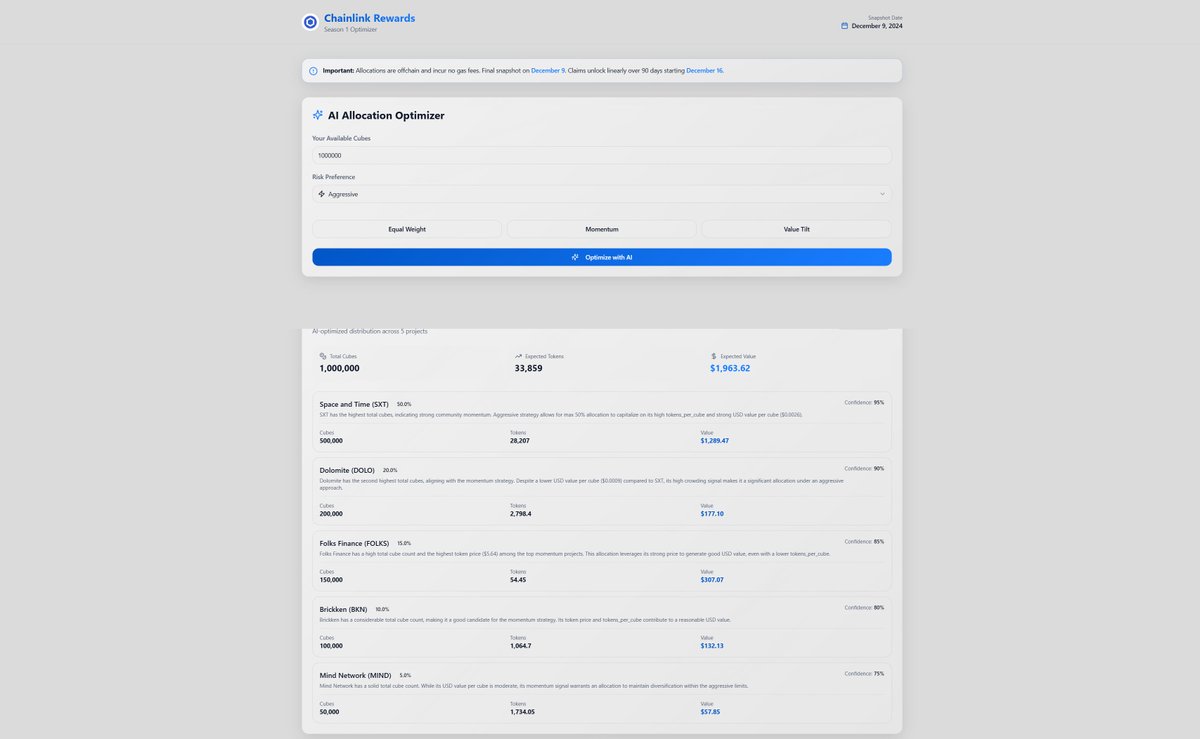Click the 1,064.7 tokens value
This screenshot has width=1200, height=739.
[x=521, y=646]
